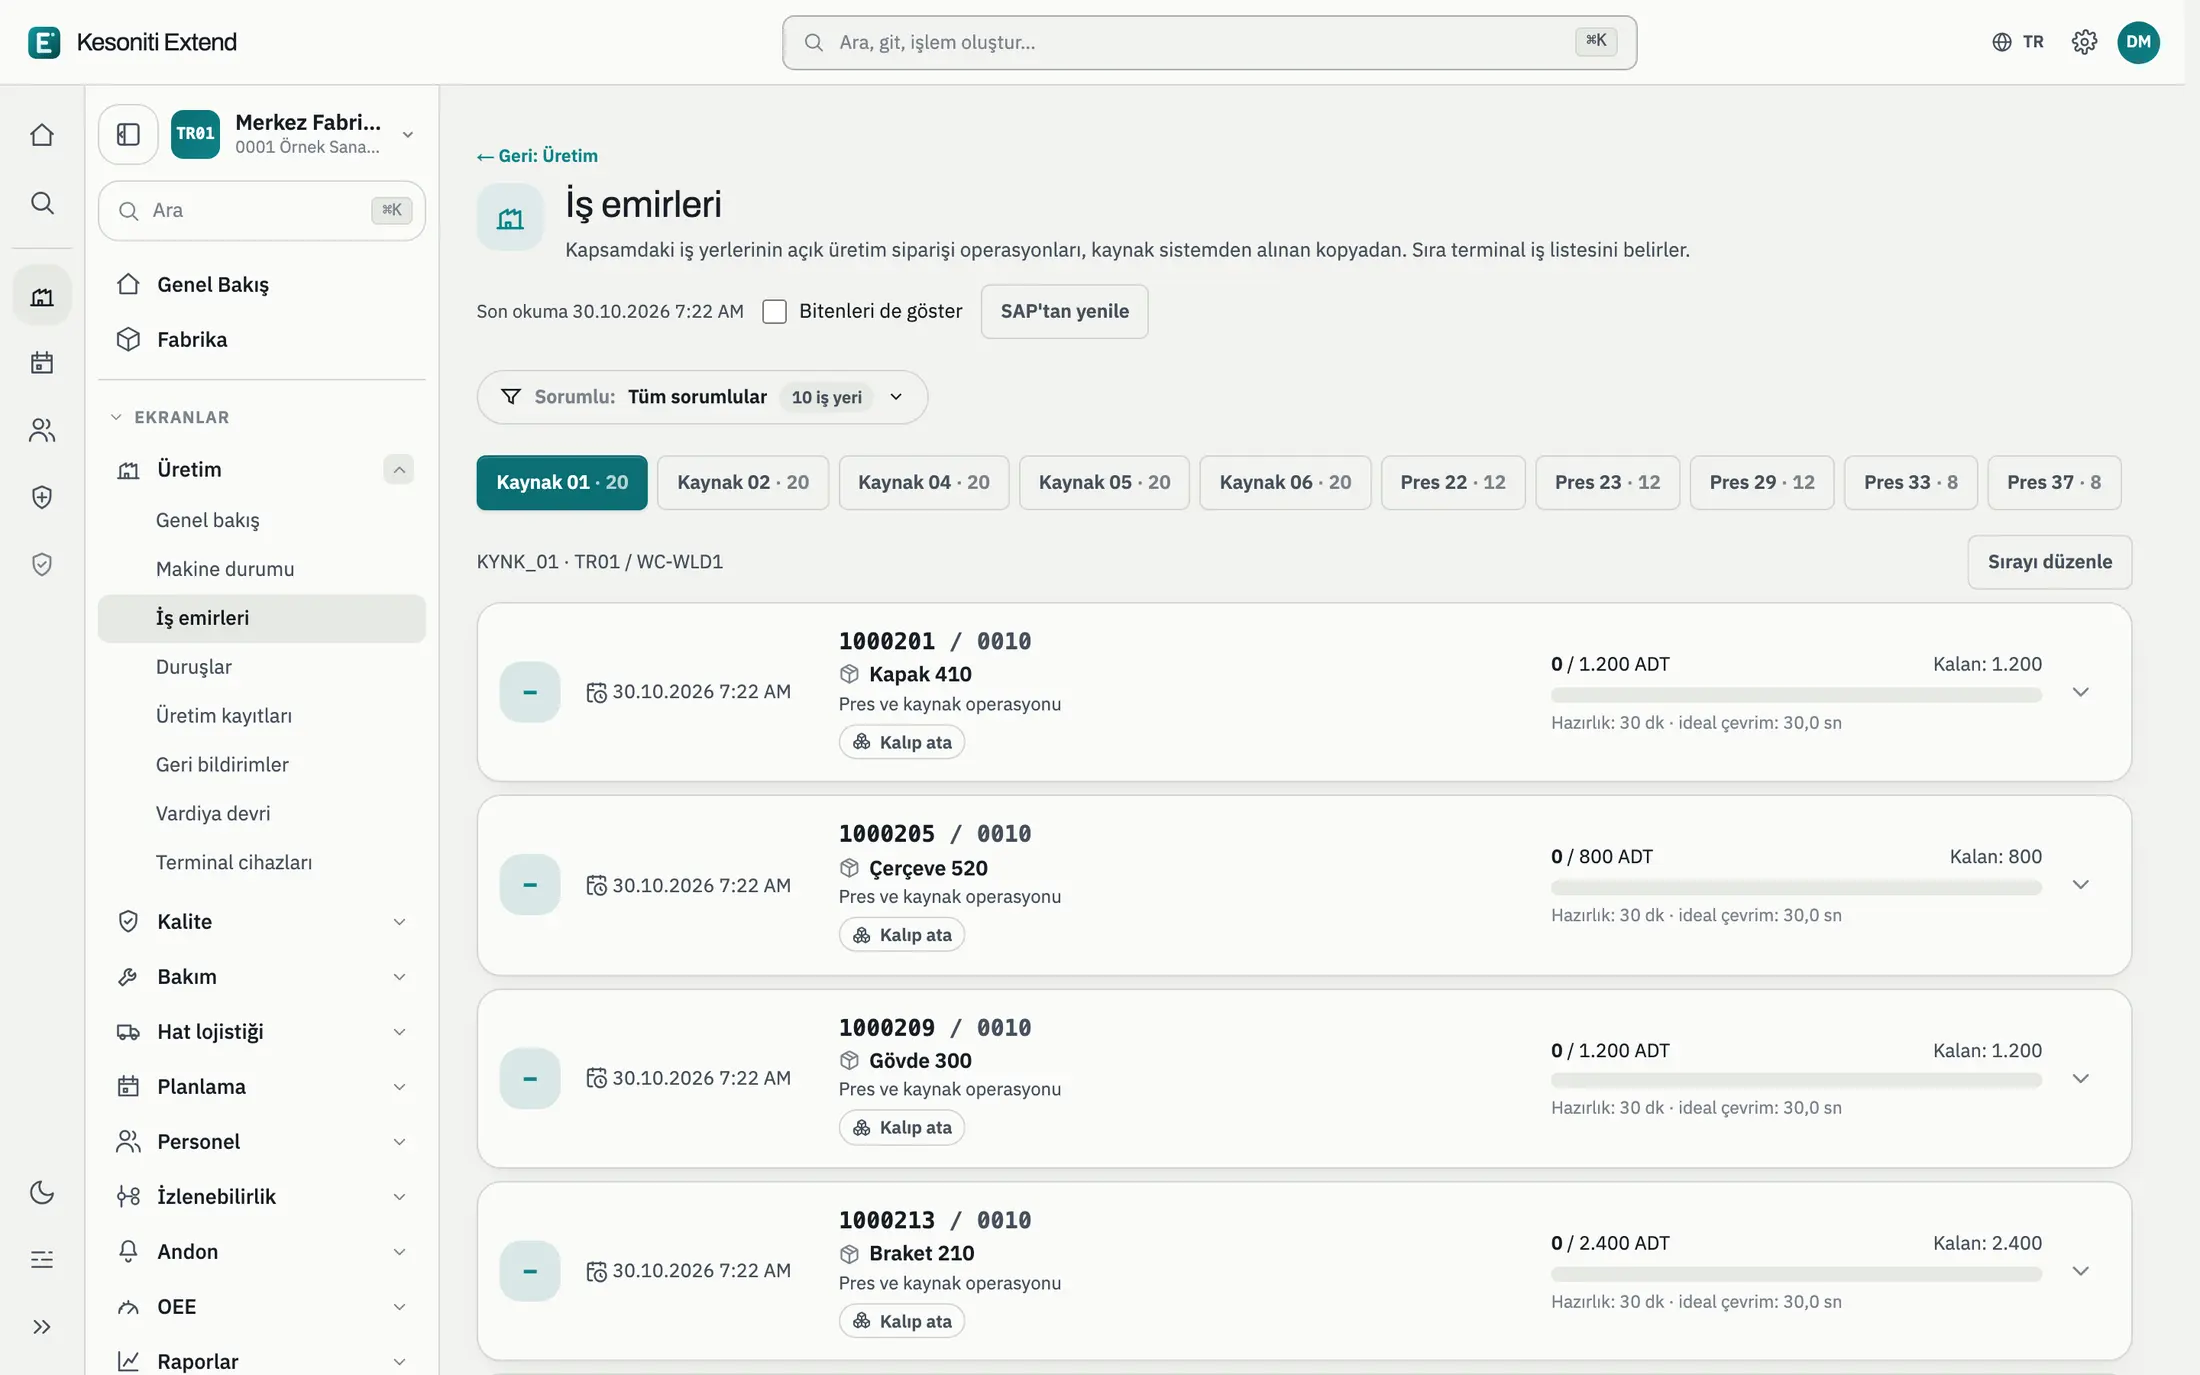
Task: Click 'SAP'tan yenile' button
Action: tap(1064, 311)
